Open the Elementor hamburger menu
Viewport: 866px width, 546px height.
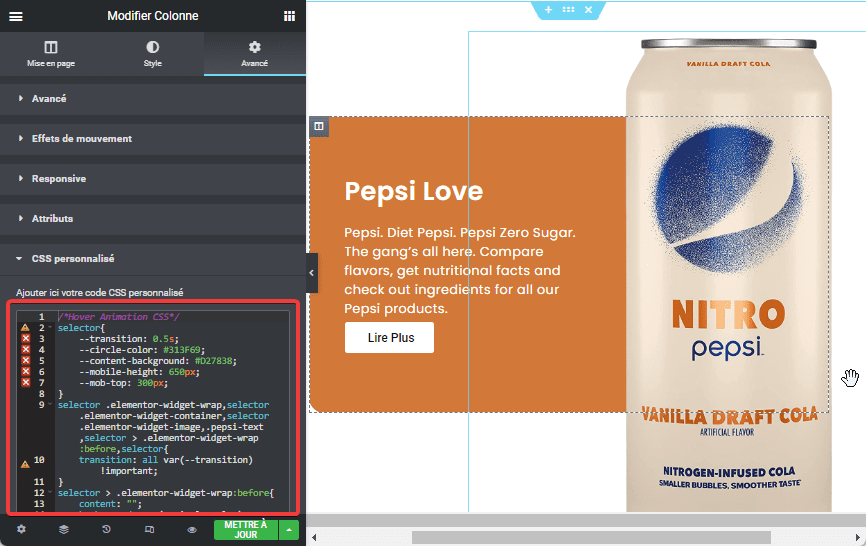tap(15, 17)
